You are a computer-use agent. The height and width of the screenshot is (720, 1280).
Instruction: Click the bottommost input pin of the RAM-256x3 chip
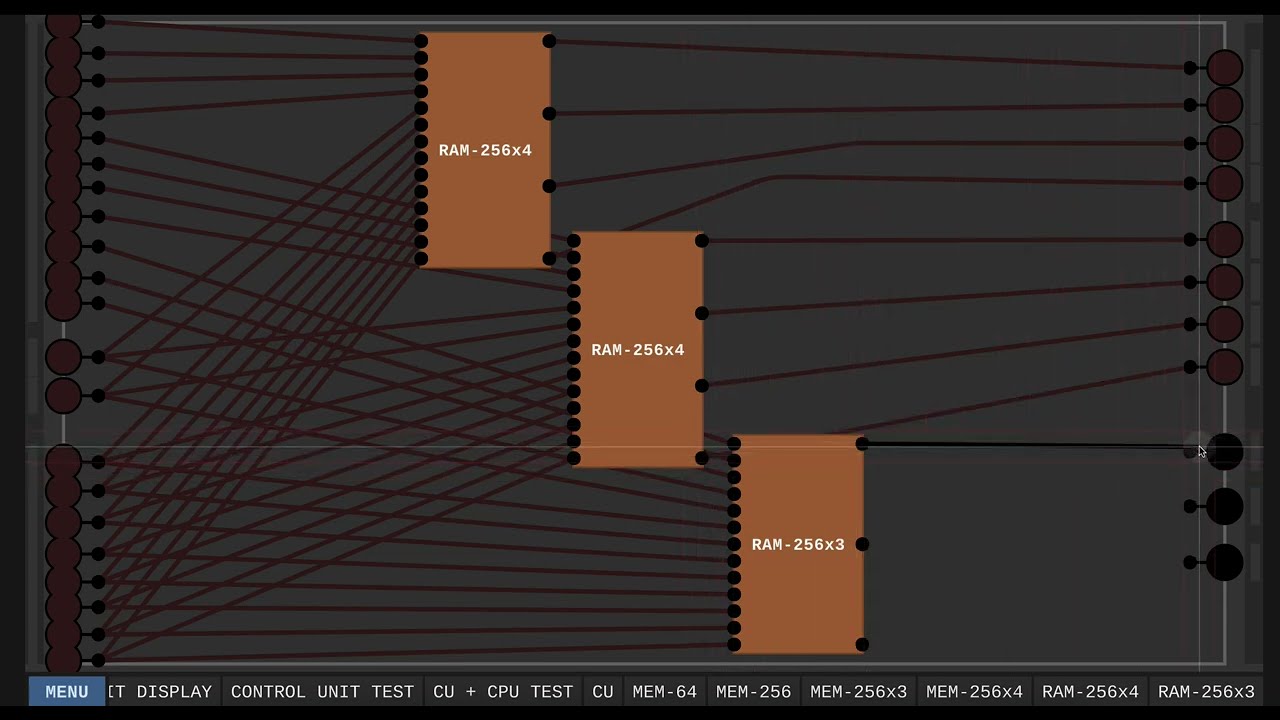(734, 645)
